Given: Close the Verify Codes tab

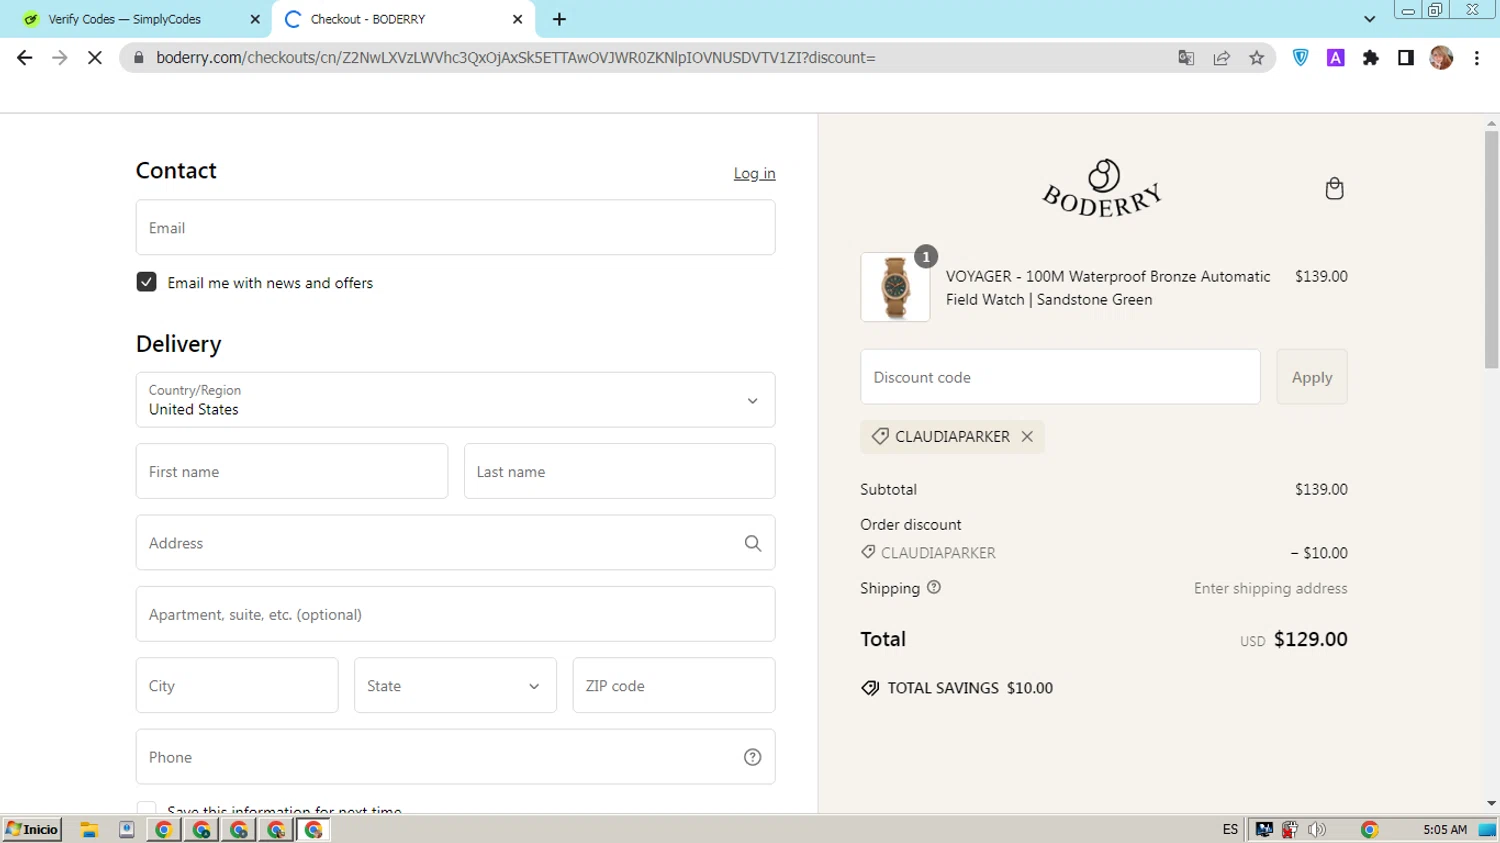Looking at the screenshot, I should click(x=254, y=19).
